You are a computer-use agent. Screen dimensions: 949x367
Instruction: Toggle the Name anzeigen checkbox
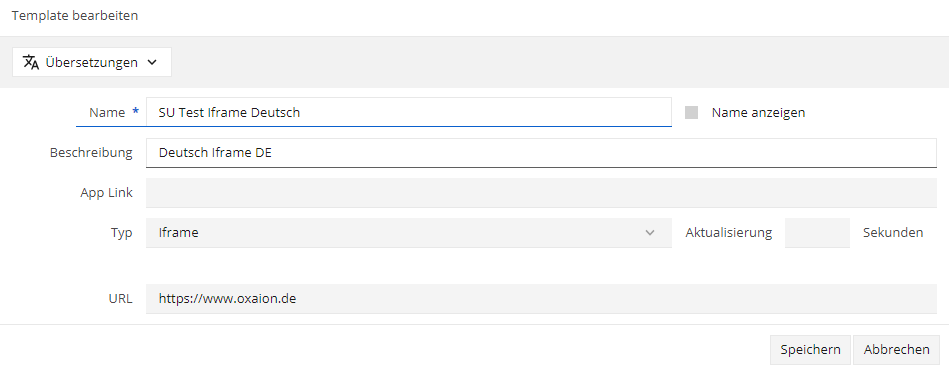coord(691,113)
